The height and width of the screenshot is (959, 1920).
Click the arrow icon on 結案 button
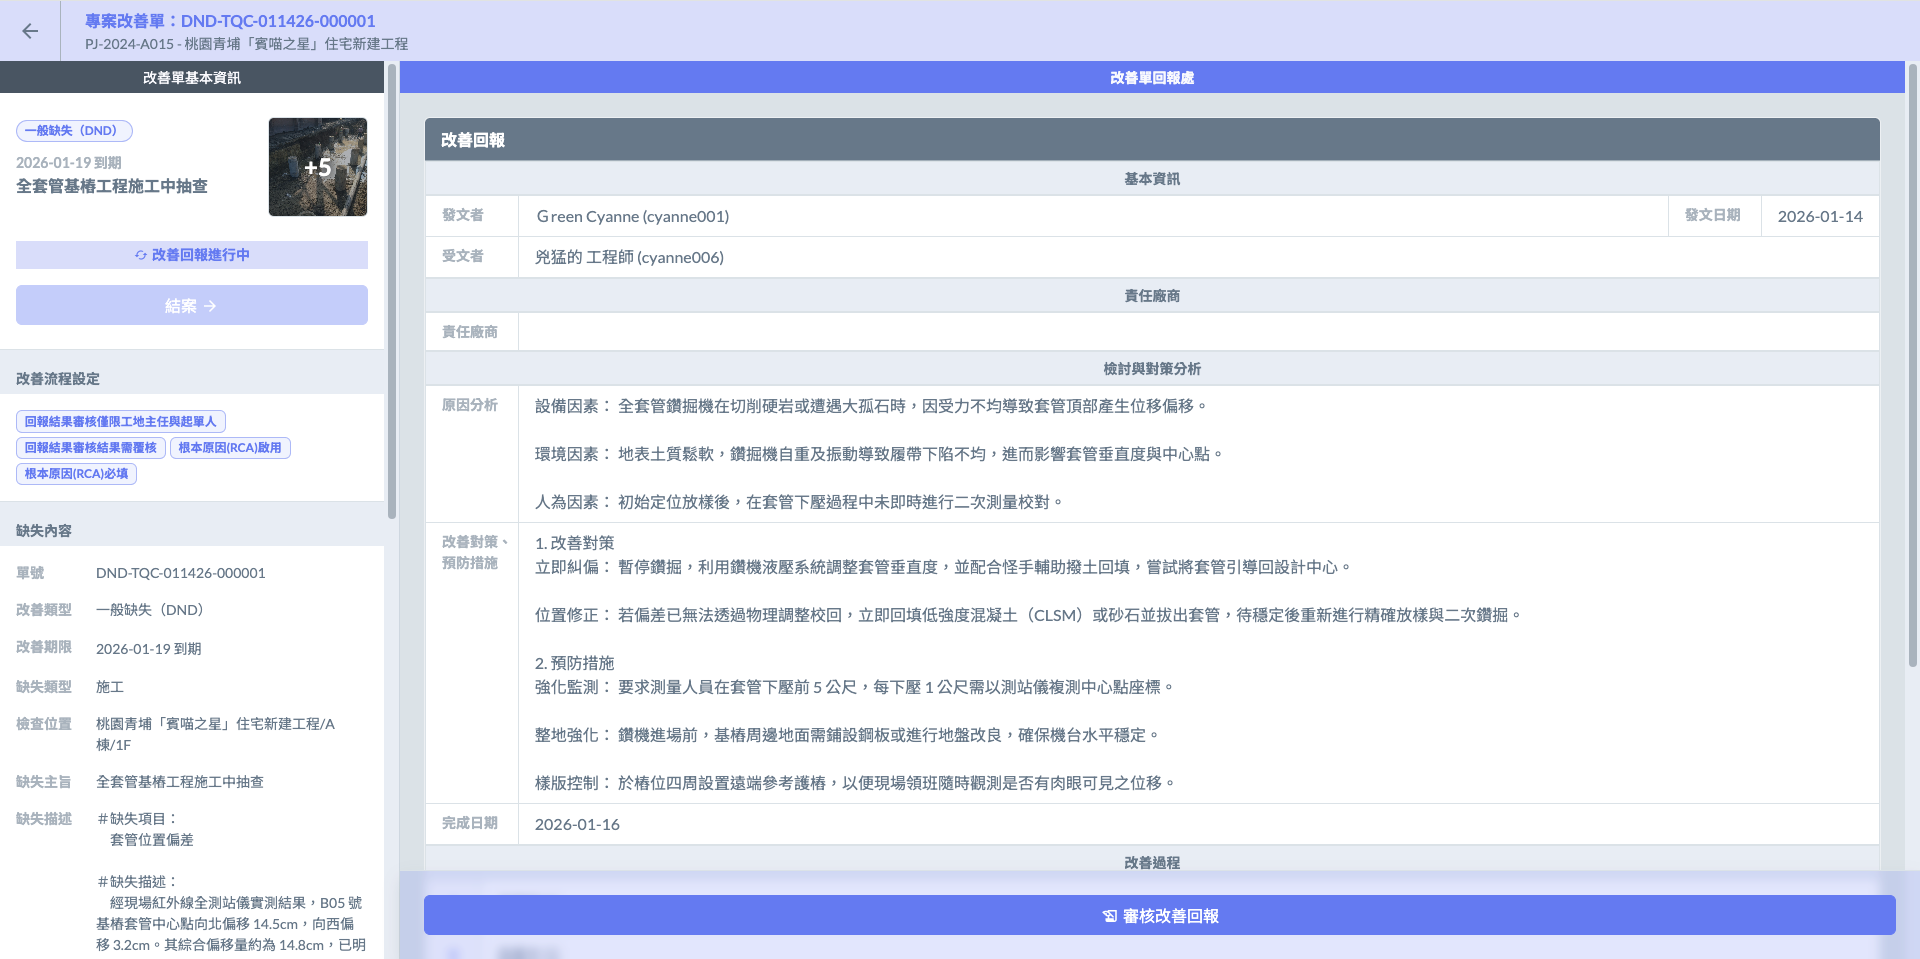(210, 306)
